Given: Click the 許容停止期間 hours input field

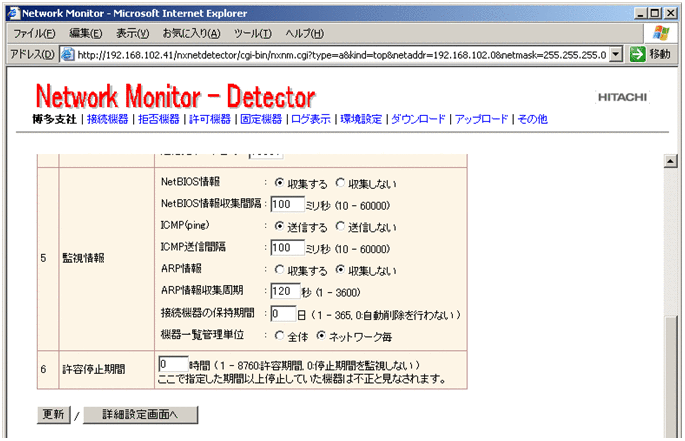Looking at the screenshot, I should tap(173, 364).
